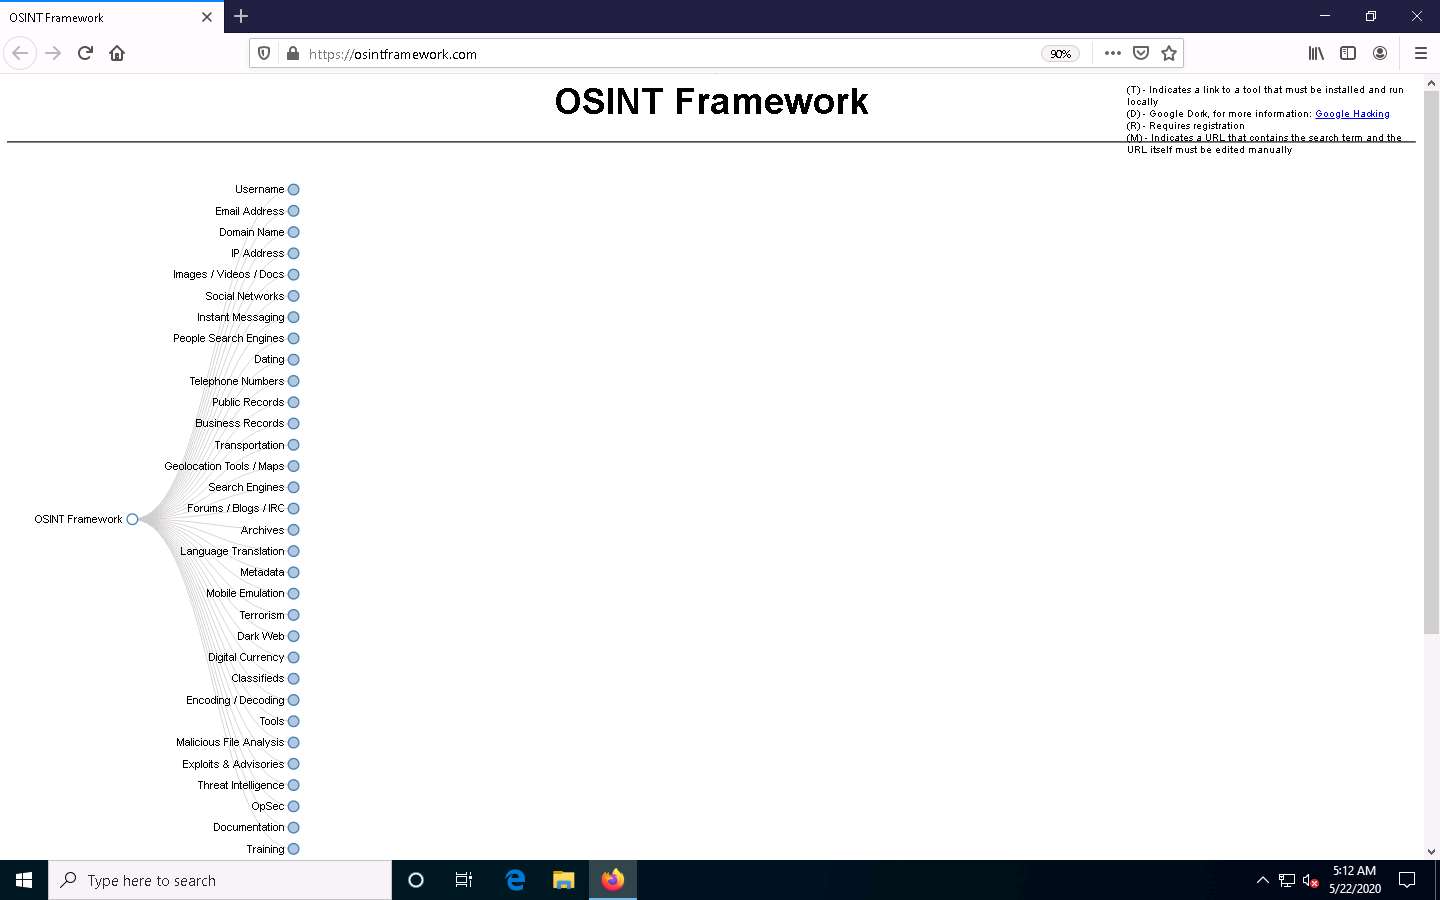
Task: Click the Encoding / Decoding label
Action: point(235,700)
